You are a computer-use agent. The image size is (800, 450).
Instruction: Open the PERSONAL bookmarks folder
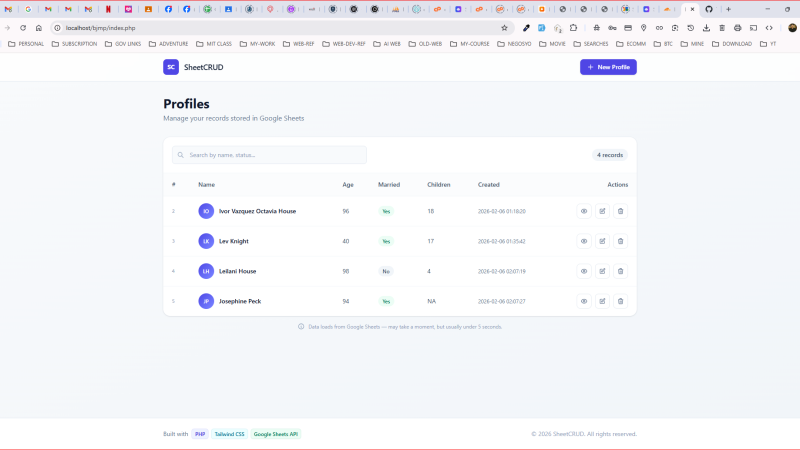coord(26,44)
